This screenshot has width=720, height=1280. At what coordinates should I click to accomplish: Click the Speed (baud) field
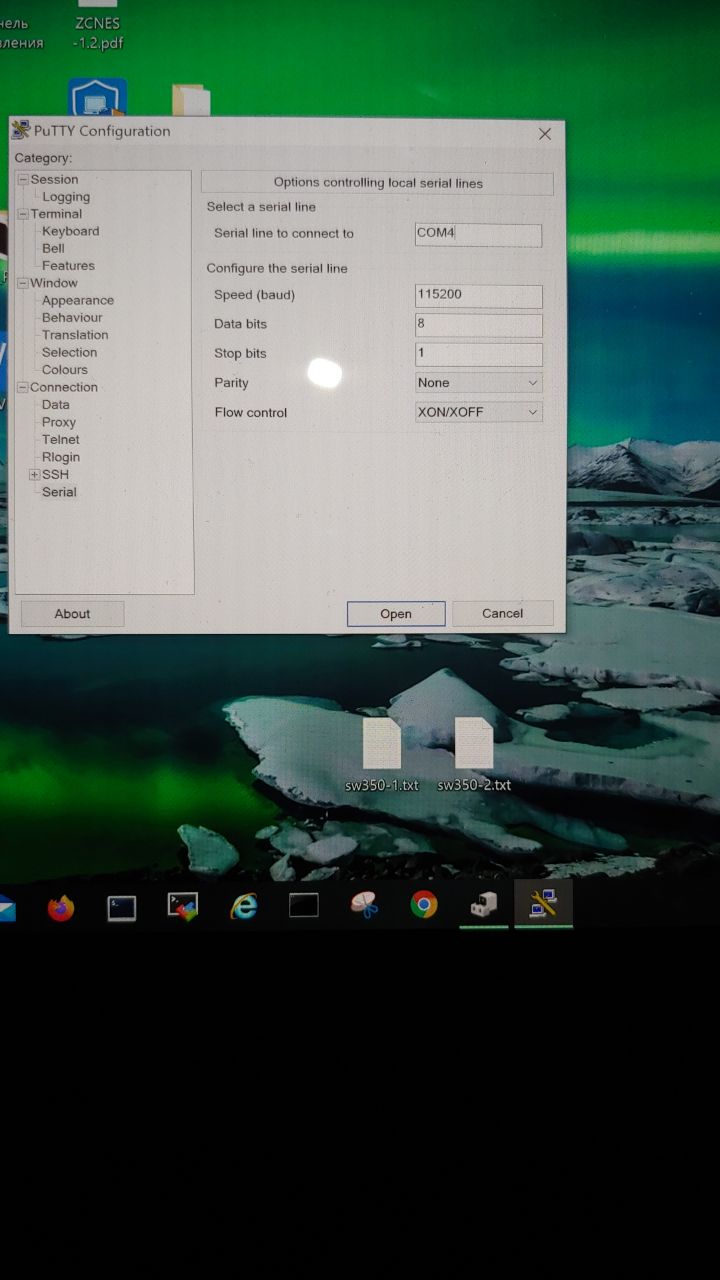click(x=478, y=295)
